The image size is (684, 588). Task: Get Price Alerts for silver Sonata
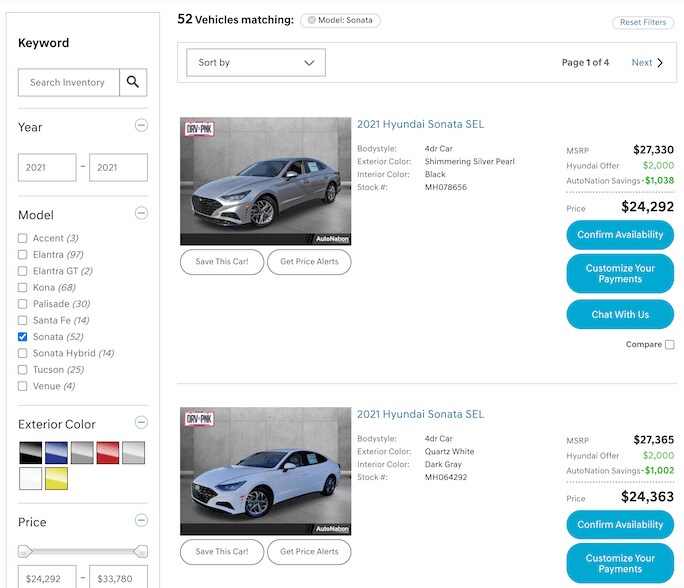pos(309,262)
